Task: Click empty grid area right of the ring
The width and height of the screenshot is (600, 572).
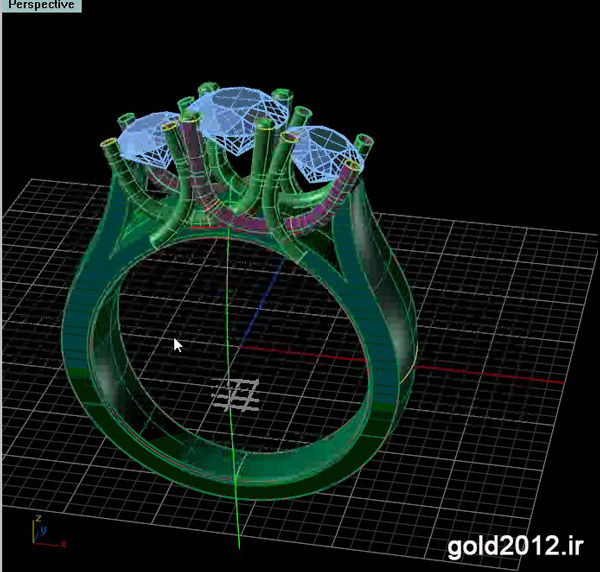Action: (500, 300)
